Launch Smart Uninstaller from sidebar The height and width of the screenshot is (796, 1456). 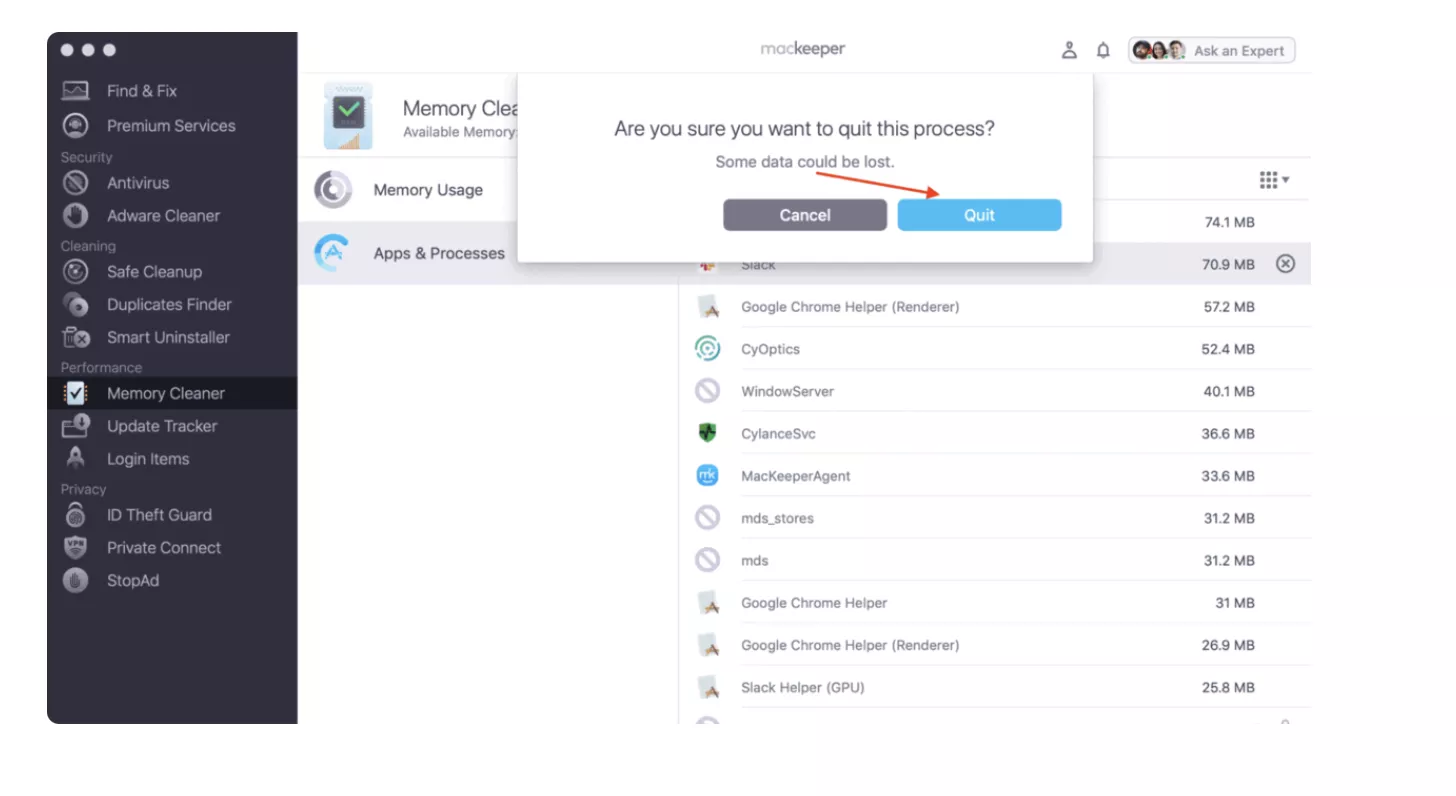click(x=167, y=338)
